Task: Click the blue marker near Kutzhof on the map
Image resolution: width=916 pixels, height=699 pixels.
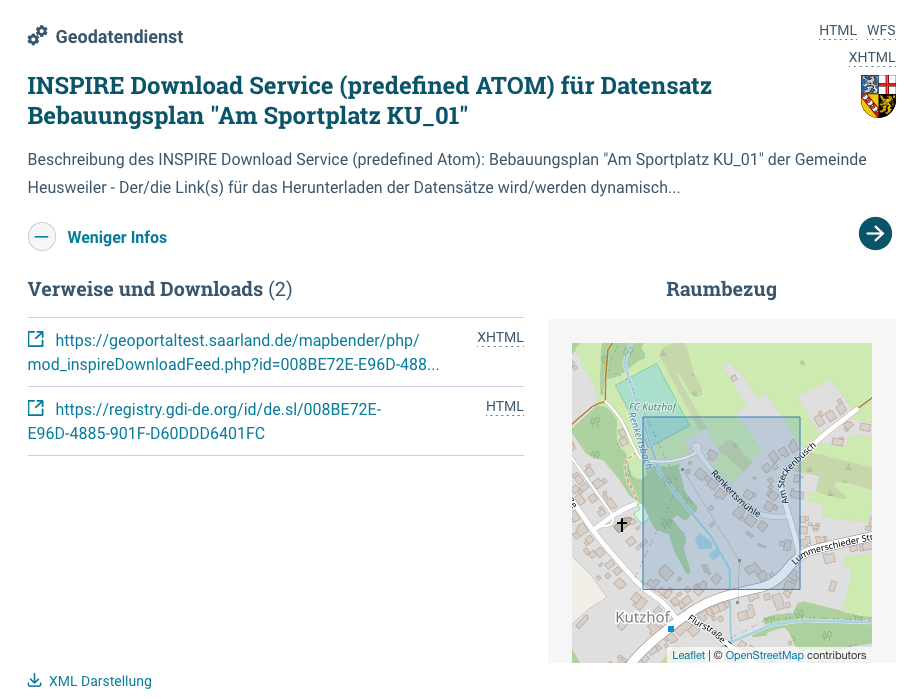Action: (x=671, y=631)
